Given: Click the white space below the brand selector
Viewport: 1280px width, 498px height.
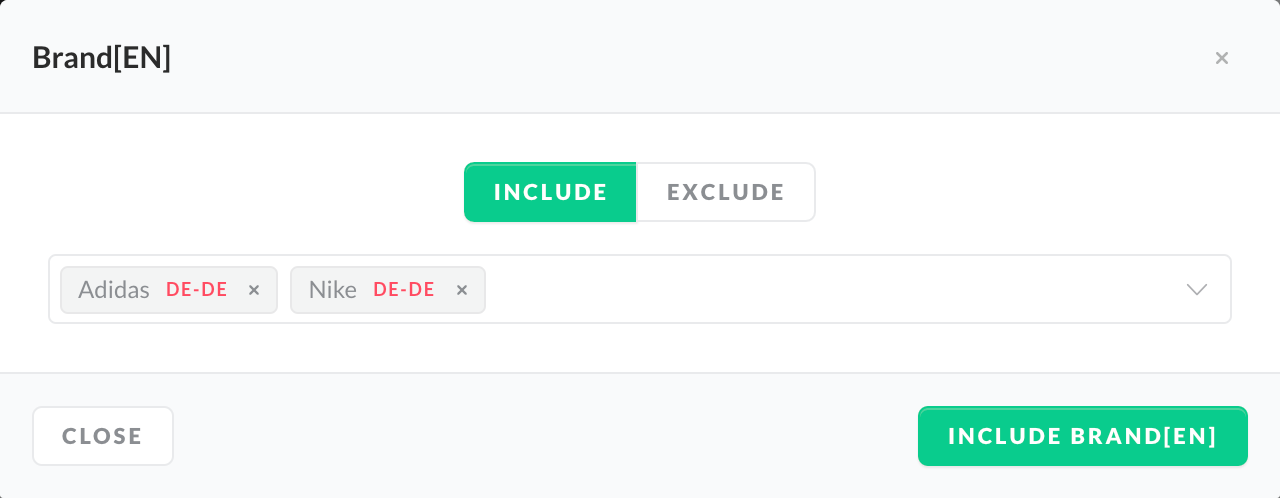Looking at the screenshot, I should (x=640, y=348).
